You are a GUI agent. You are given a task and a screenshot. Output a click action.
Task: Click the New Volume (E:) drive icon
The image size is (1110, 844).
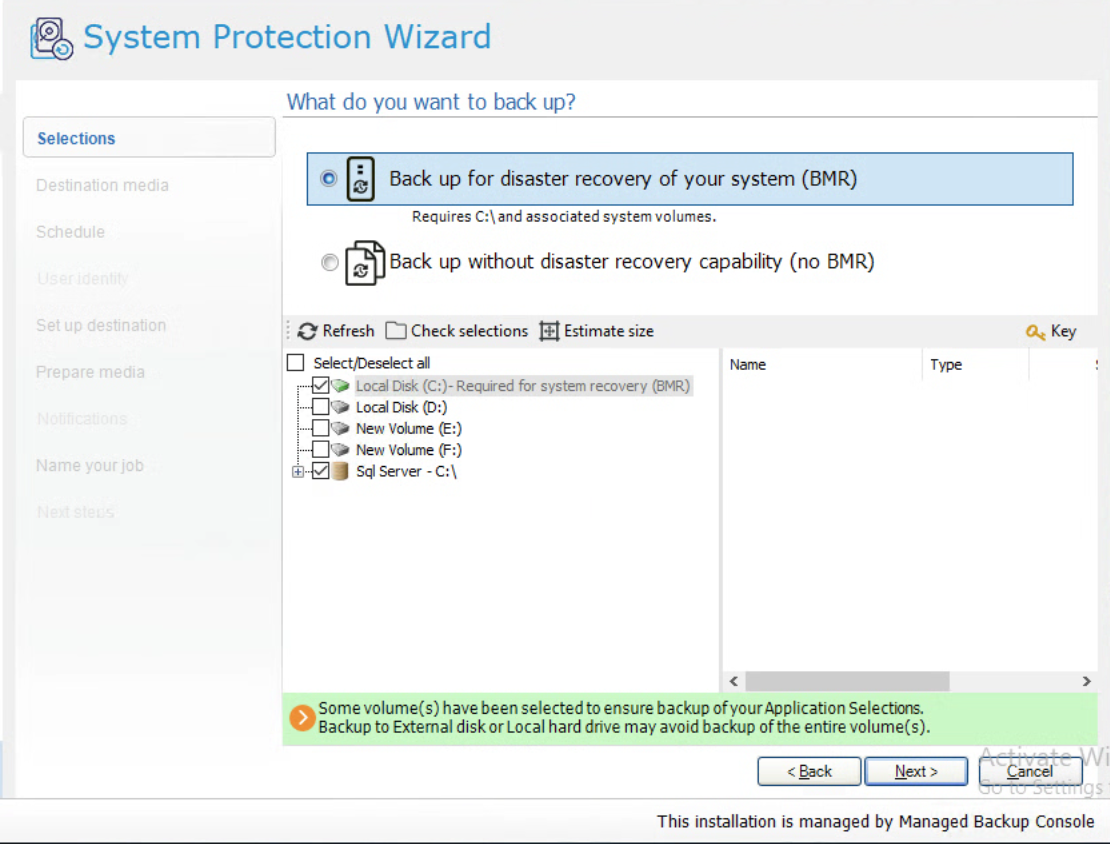pos(341,429)
